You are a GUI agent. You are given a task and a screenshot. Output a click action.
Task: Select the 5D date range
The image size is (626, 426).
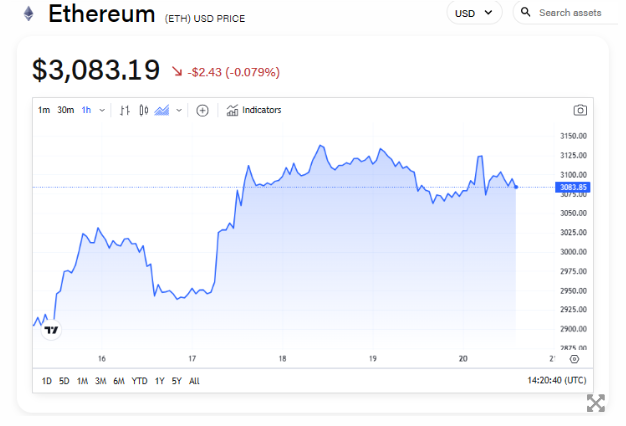click(x=64, y=381)
